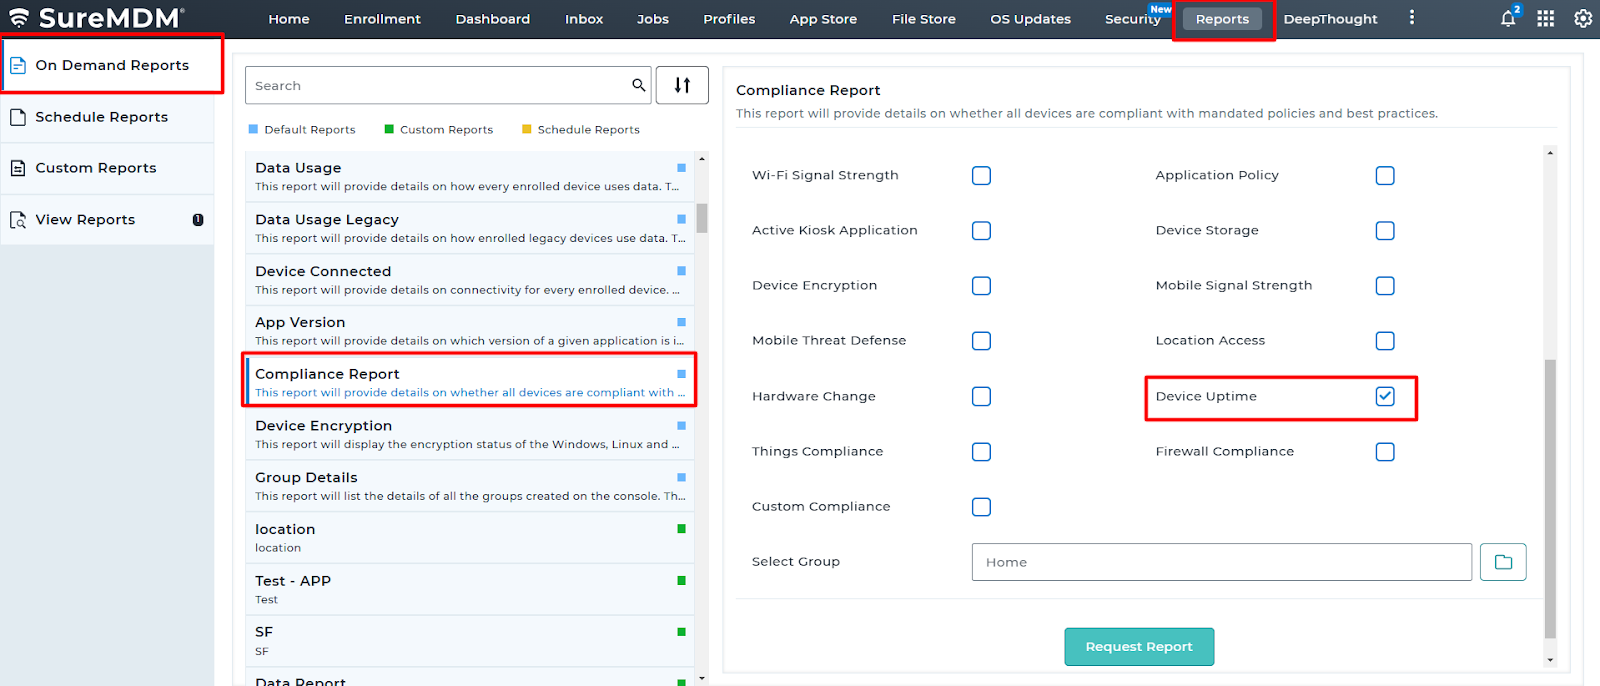
Task: Open the Dashboard menu
Action: (493, 19)
